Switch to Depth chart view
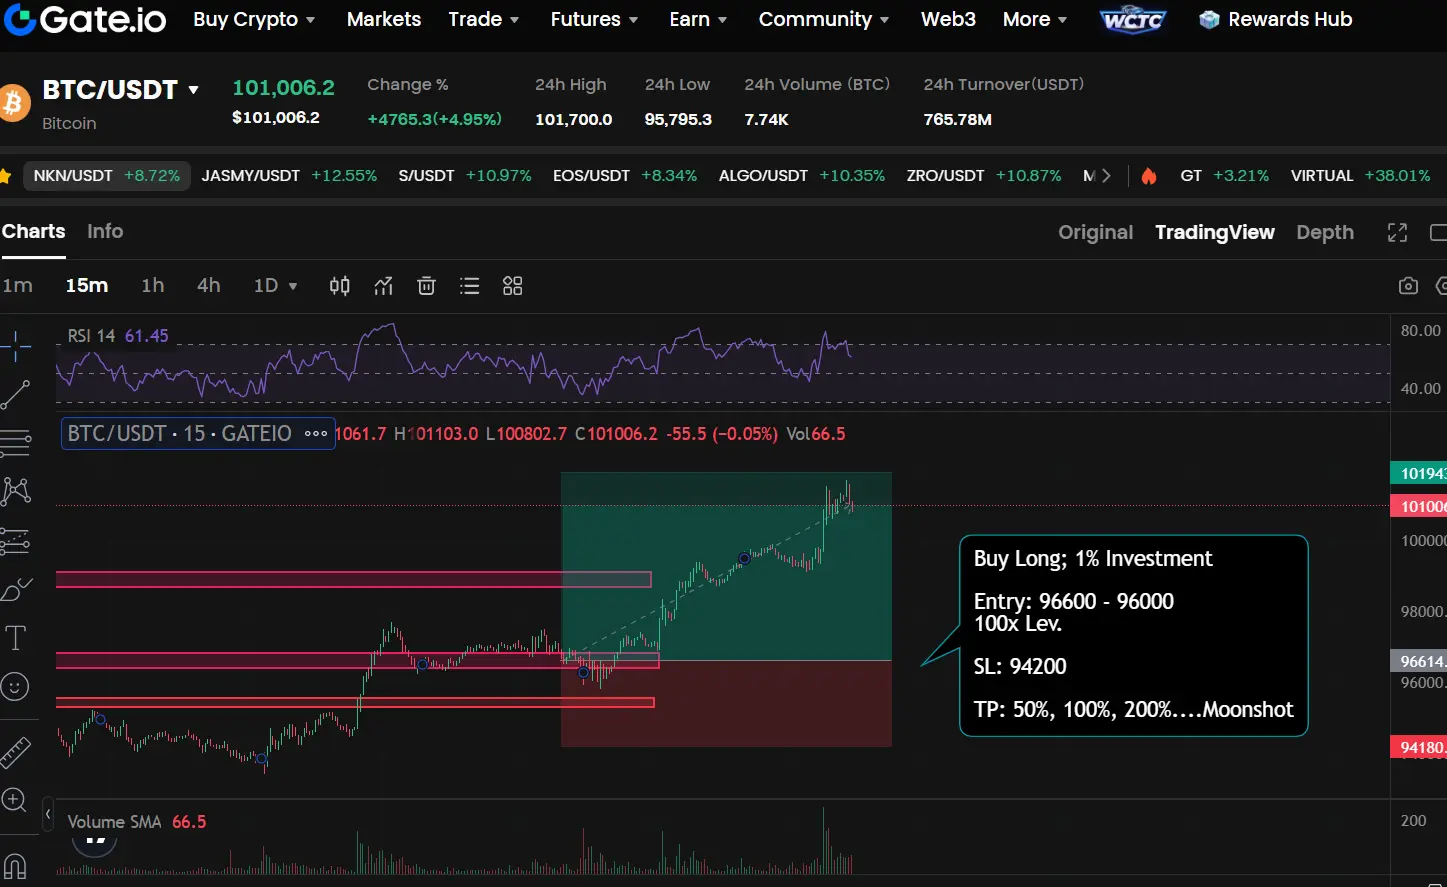1447x887 pixels. pos(1325,232)
